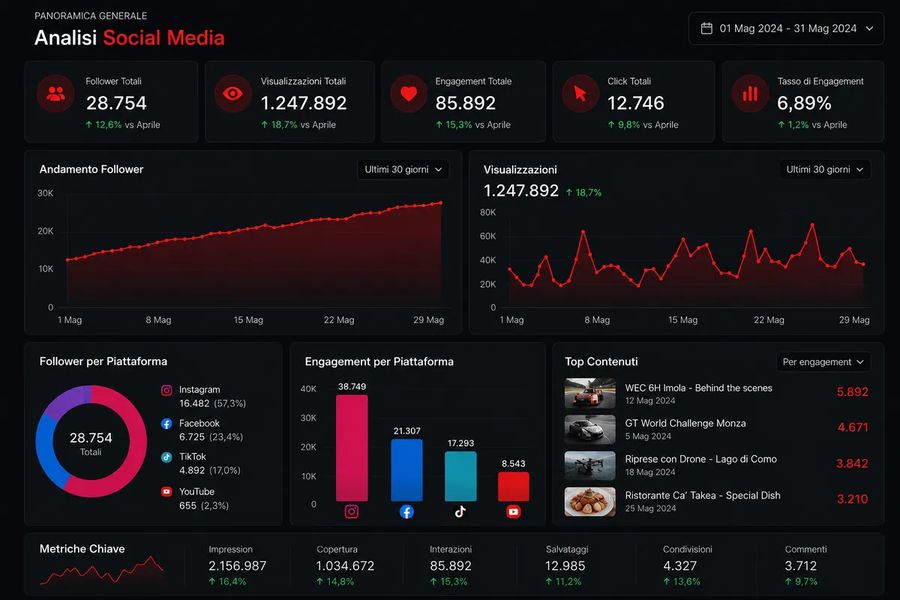Open WEC 6H Imola - Behind the scenes title

[x=699, y=388]
